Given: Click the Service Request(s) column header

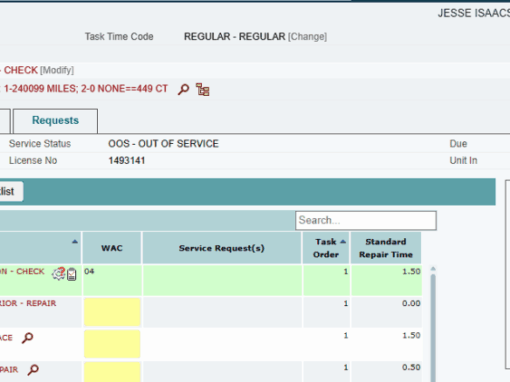Looking at the screenshot, I should click(x=222, y=248).
